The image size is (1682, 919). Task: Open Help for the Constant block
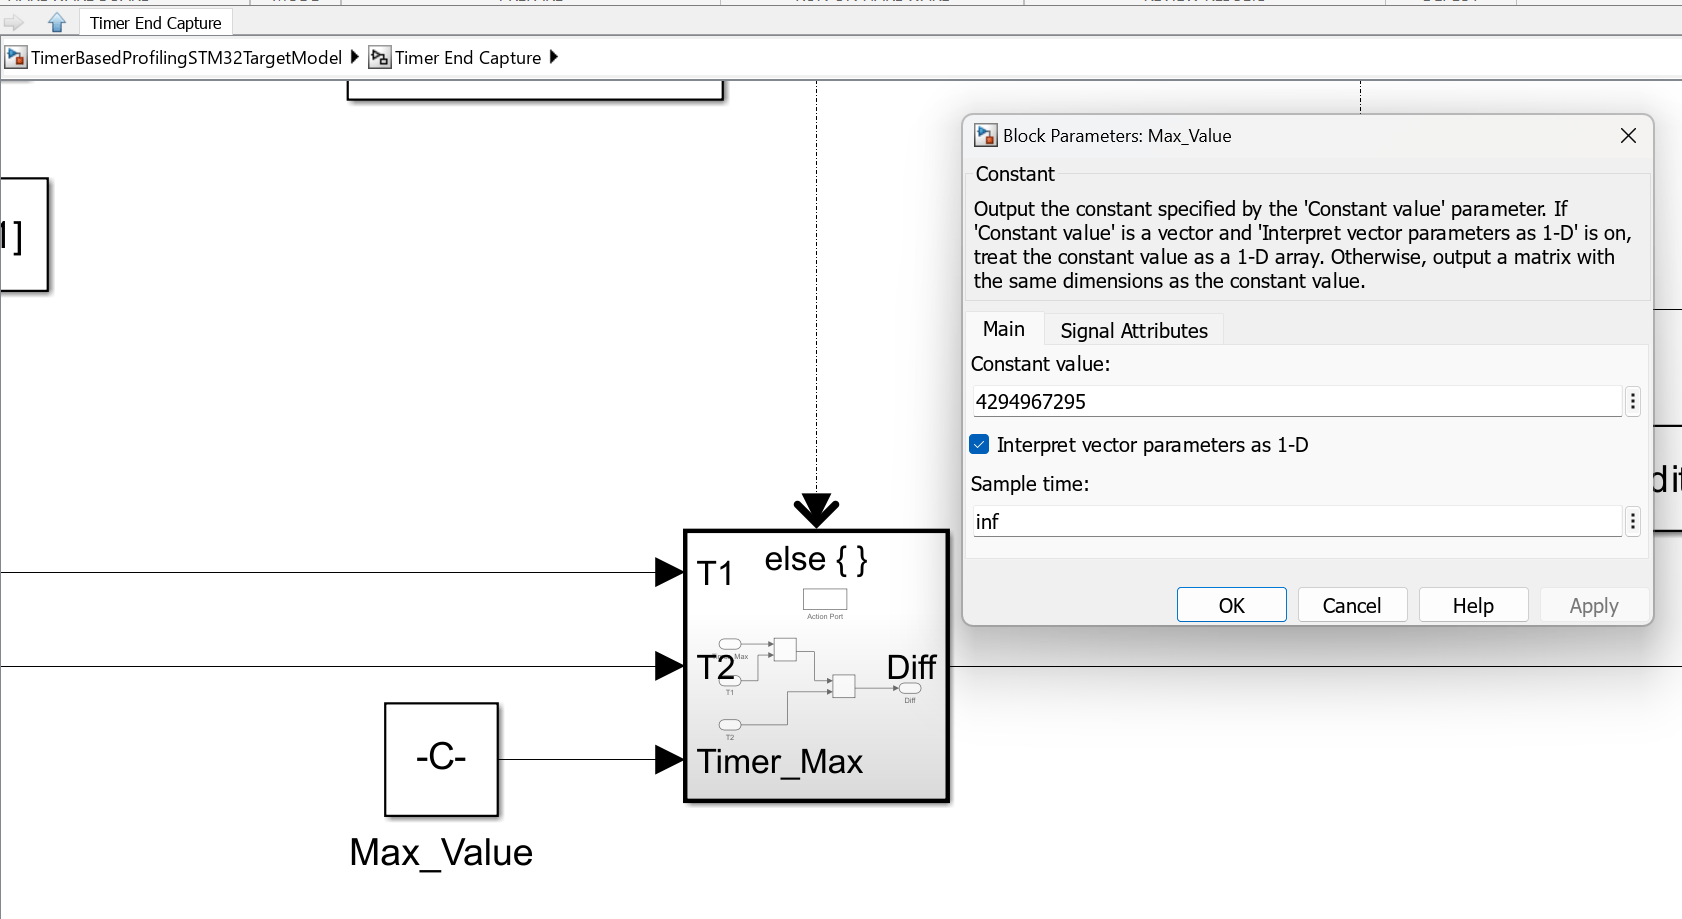point(1473,605)
